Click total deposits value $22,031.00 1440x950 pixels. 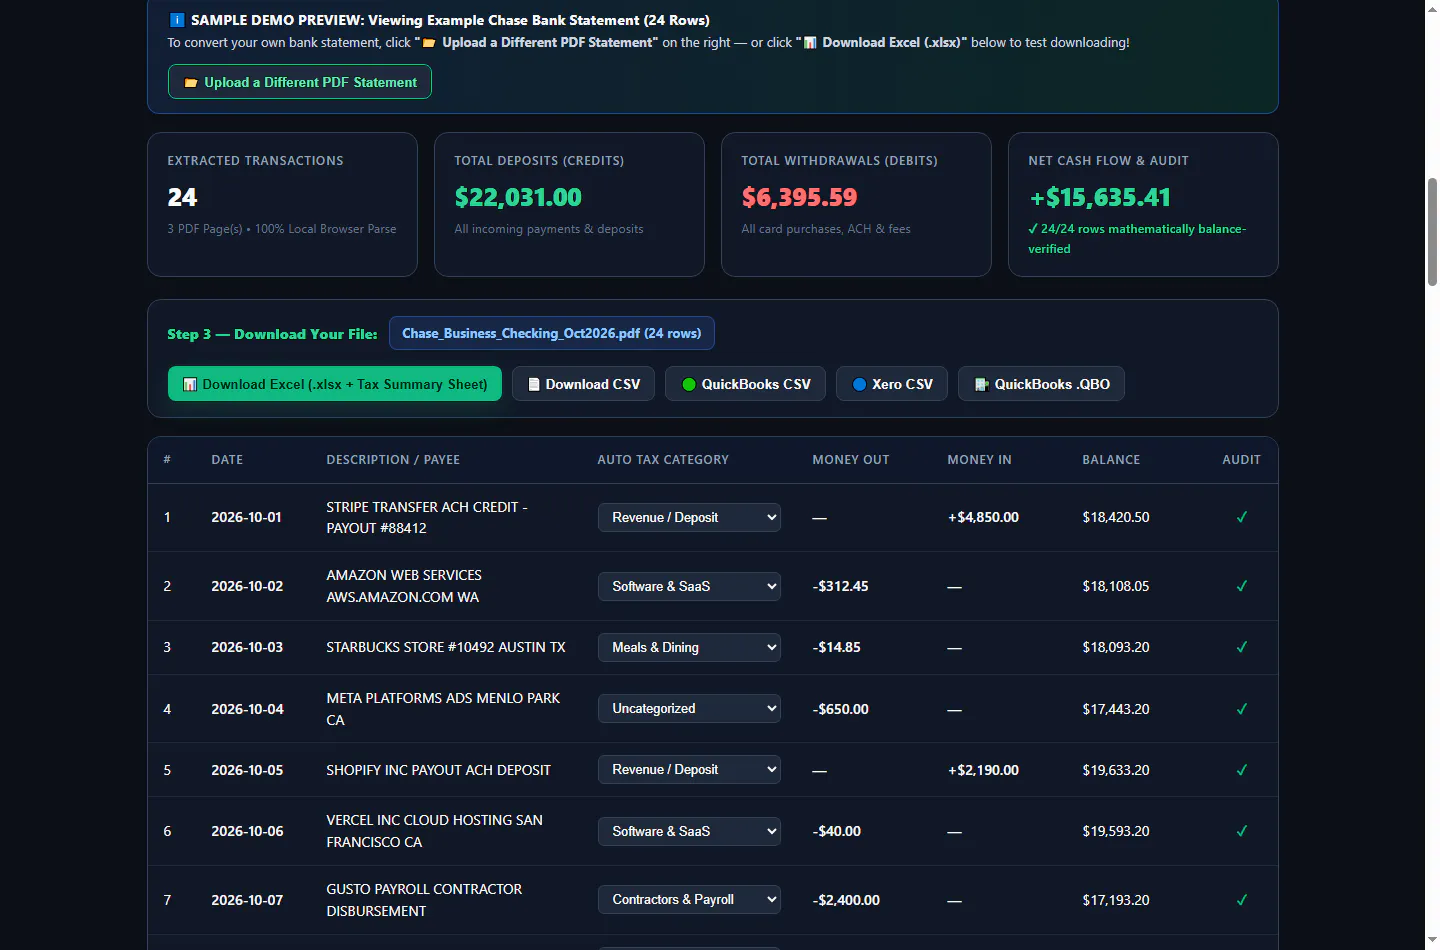click(x=518, y=197)
